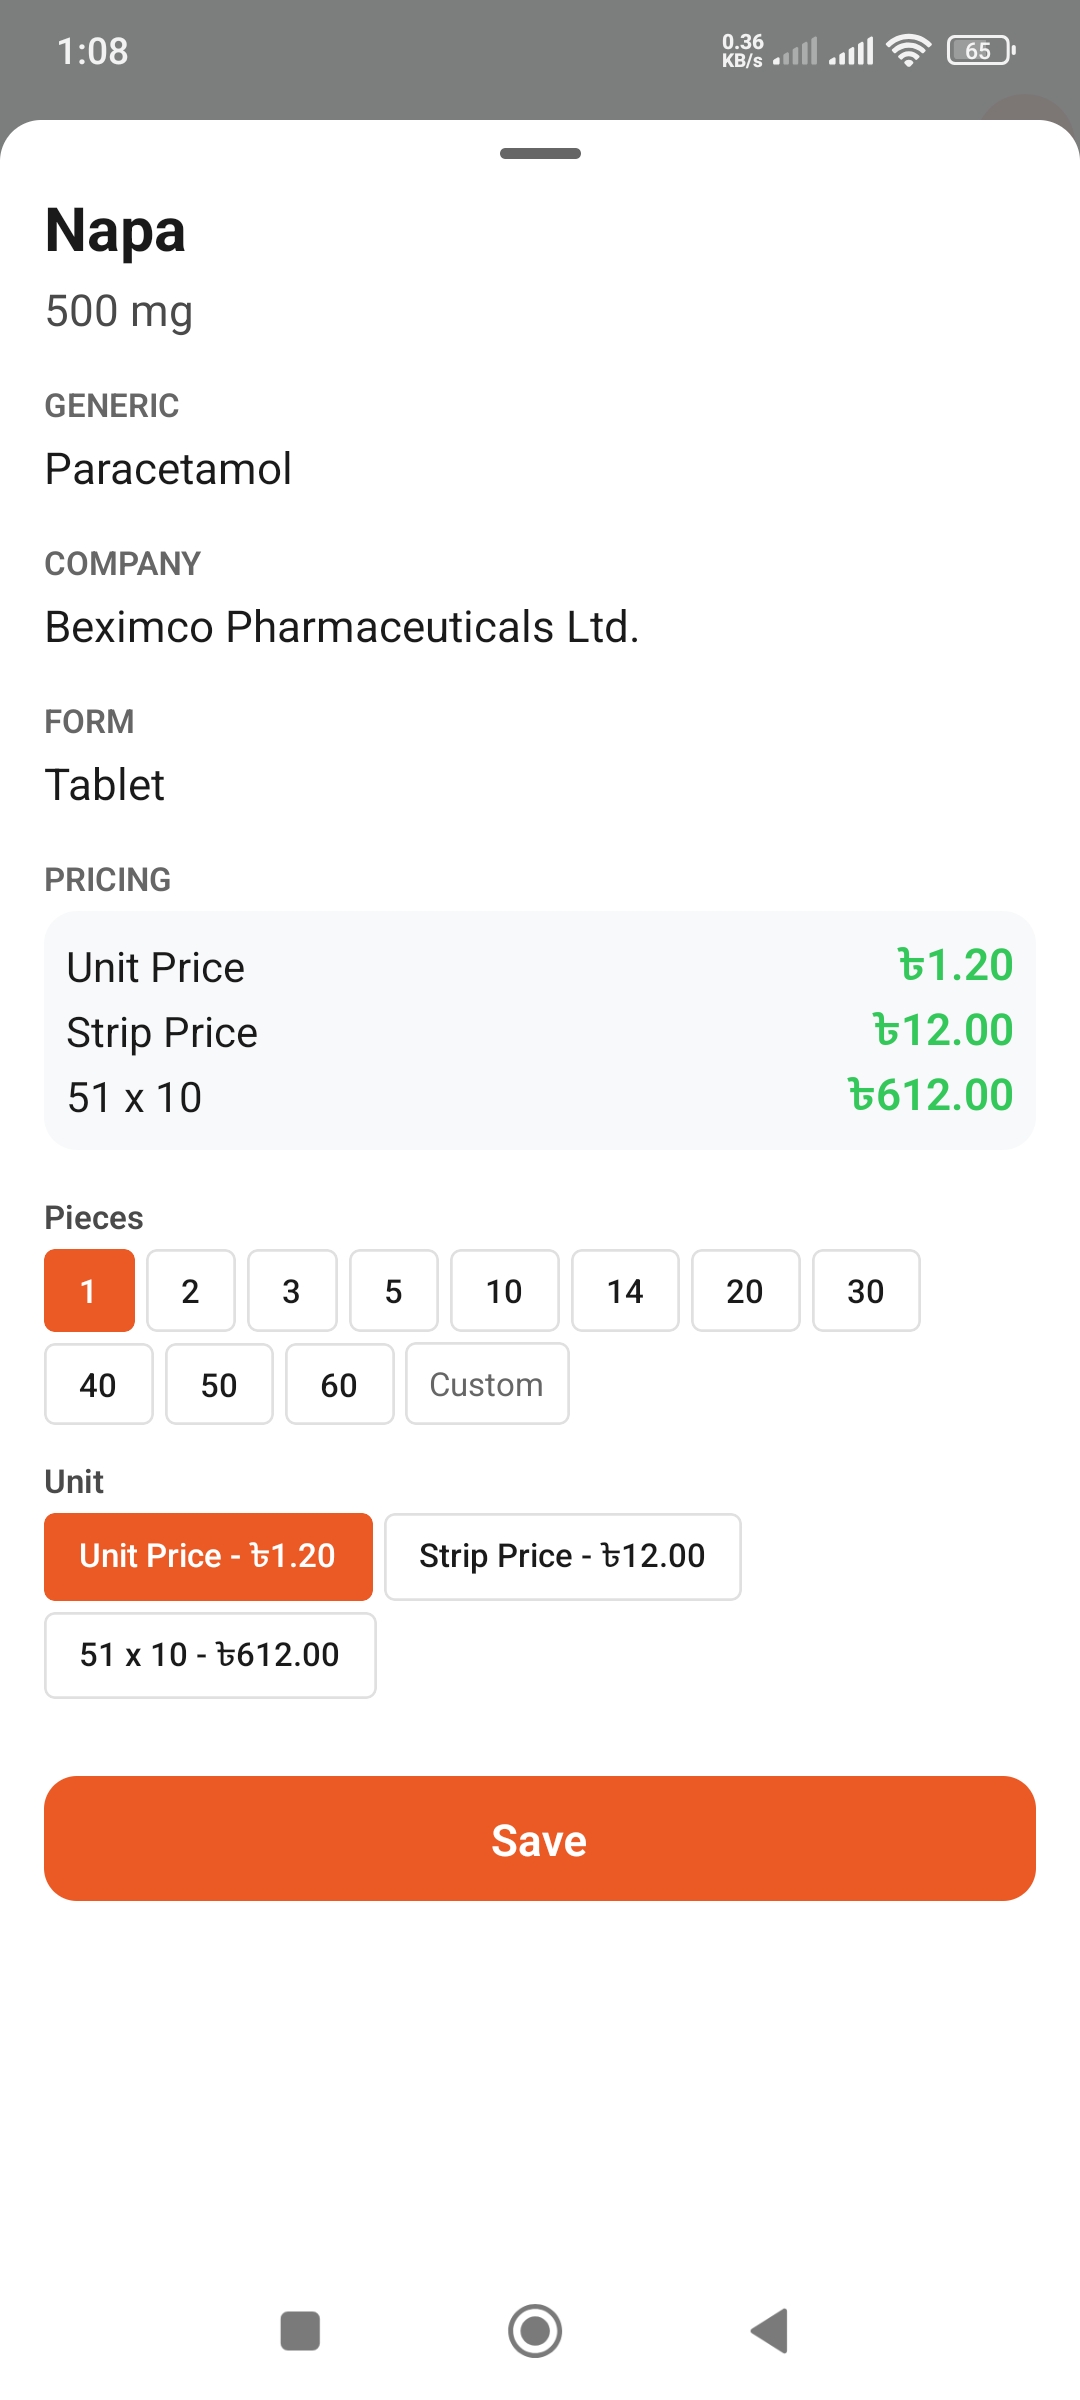Choose the 51 x 10 box unit
The width and height of the screenshot is (1080, 2400).
click(210, 1655)
